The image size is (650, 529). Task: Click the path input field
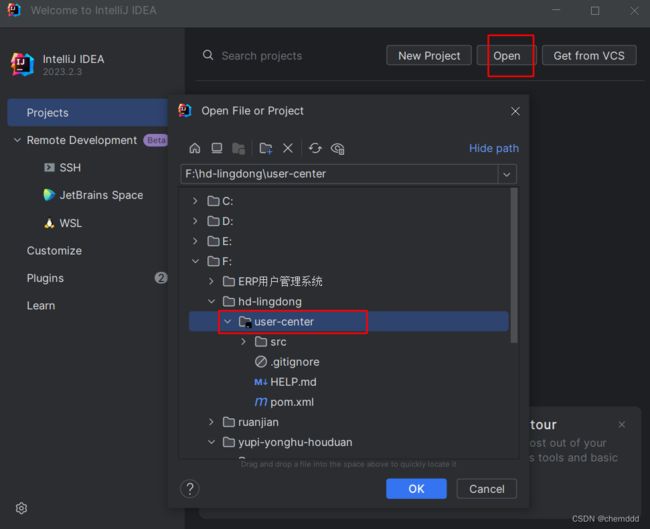pos(339,174)
